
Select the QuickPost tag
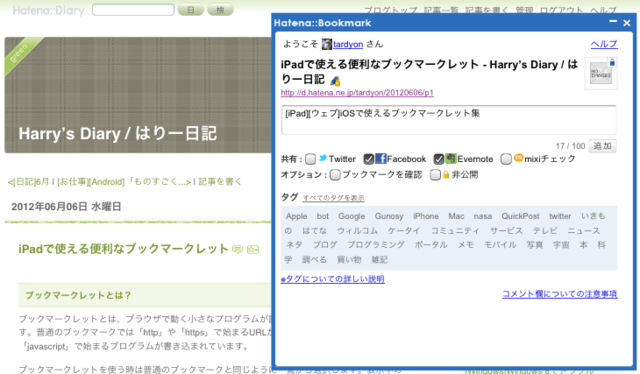point(520,216)
